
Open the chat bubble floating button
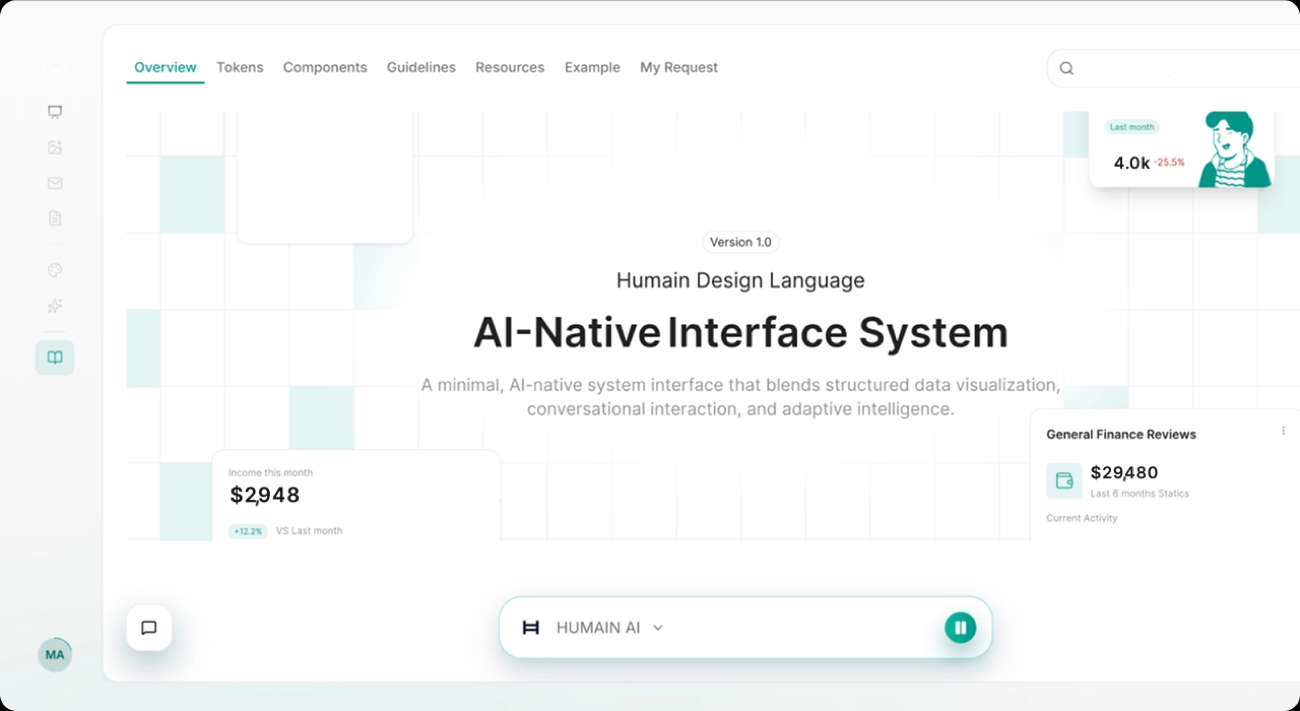coord(149,628)
